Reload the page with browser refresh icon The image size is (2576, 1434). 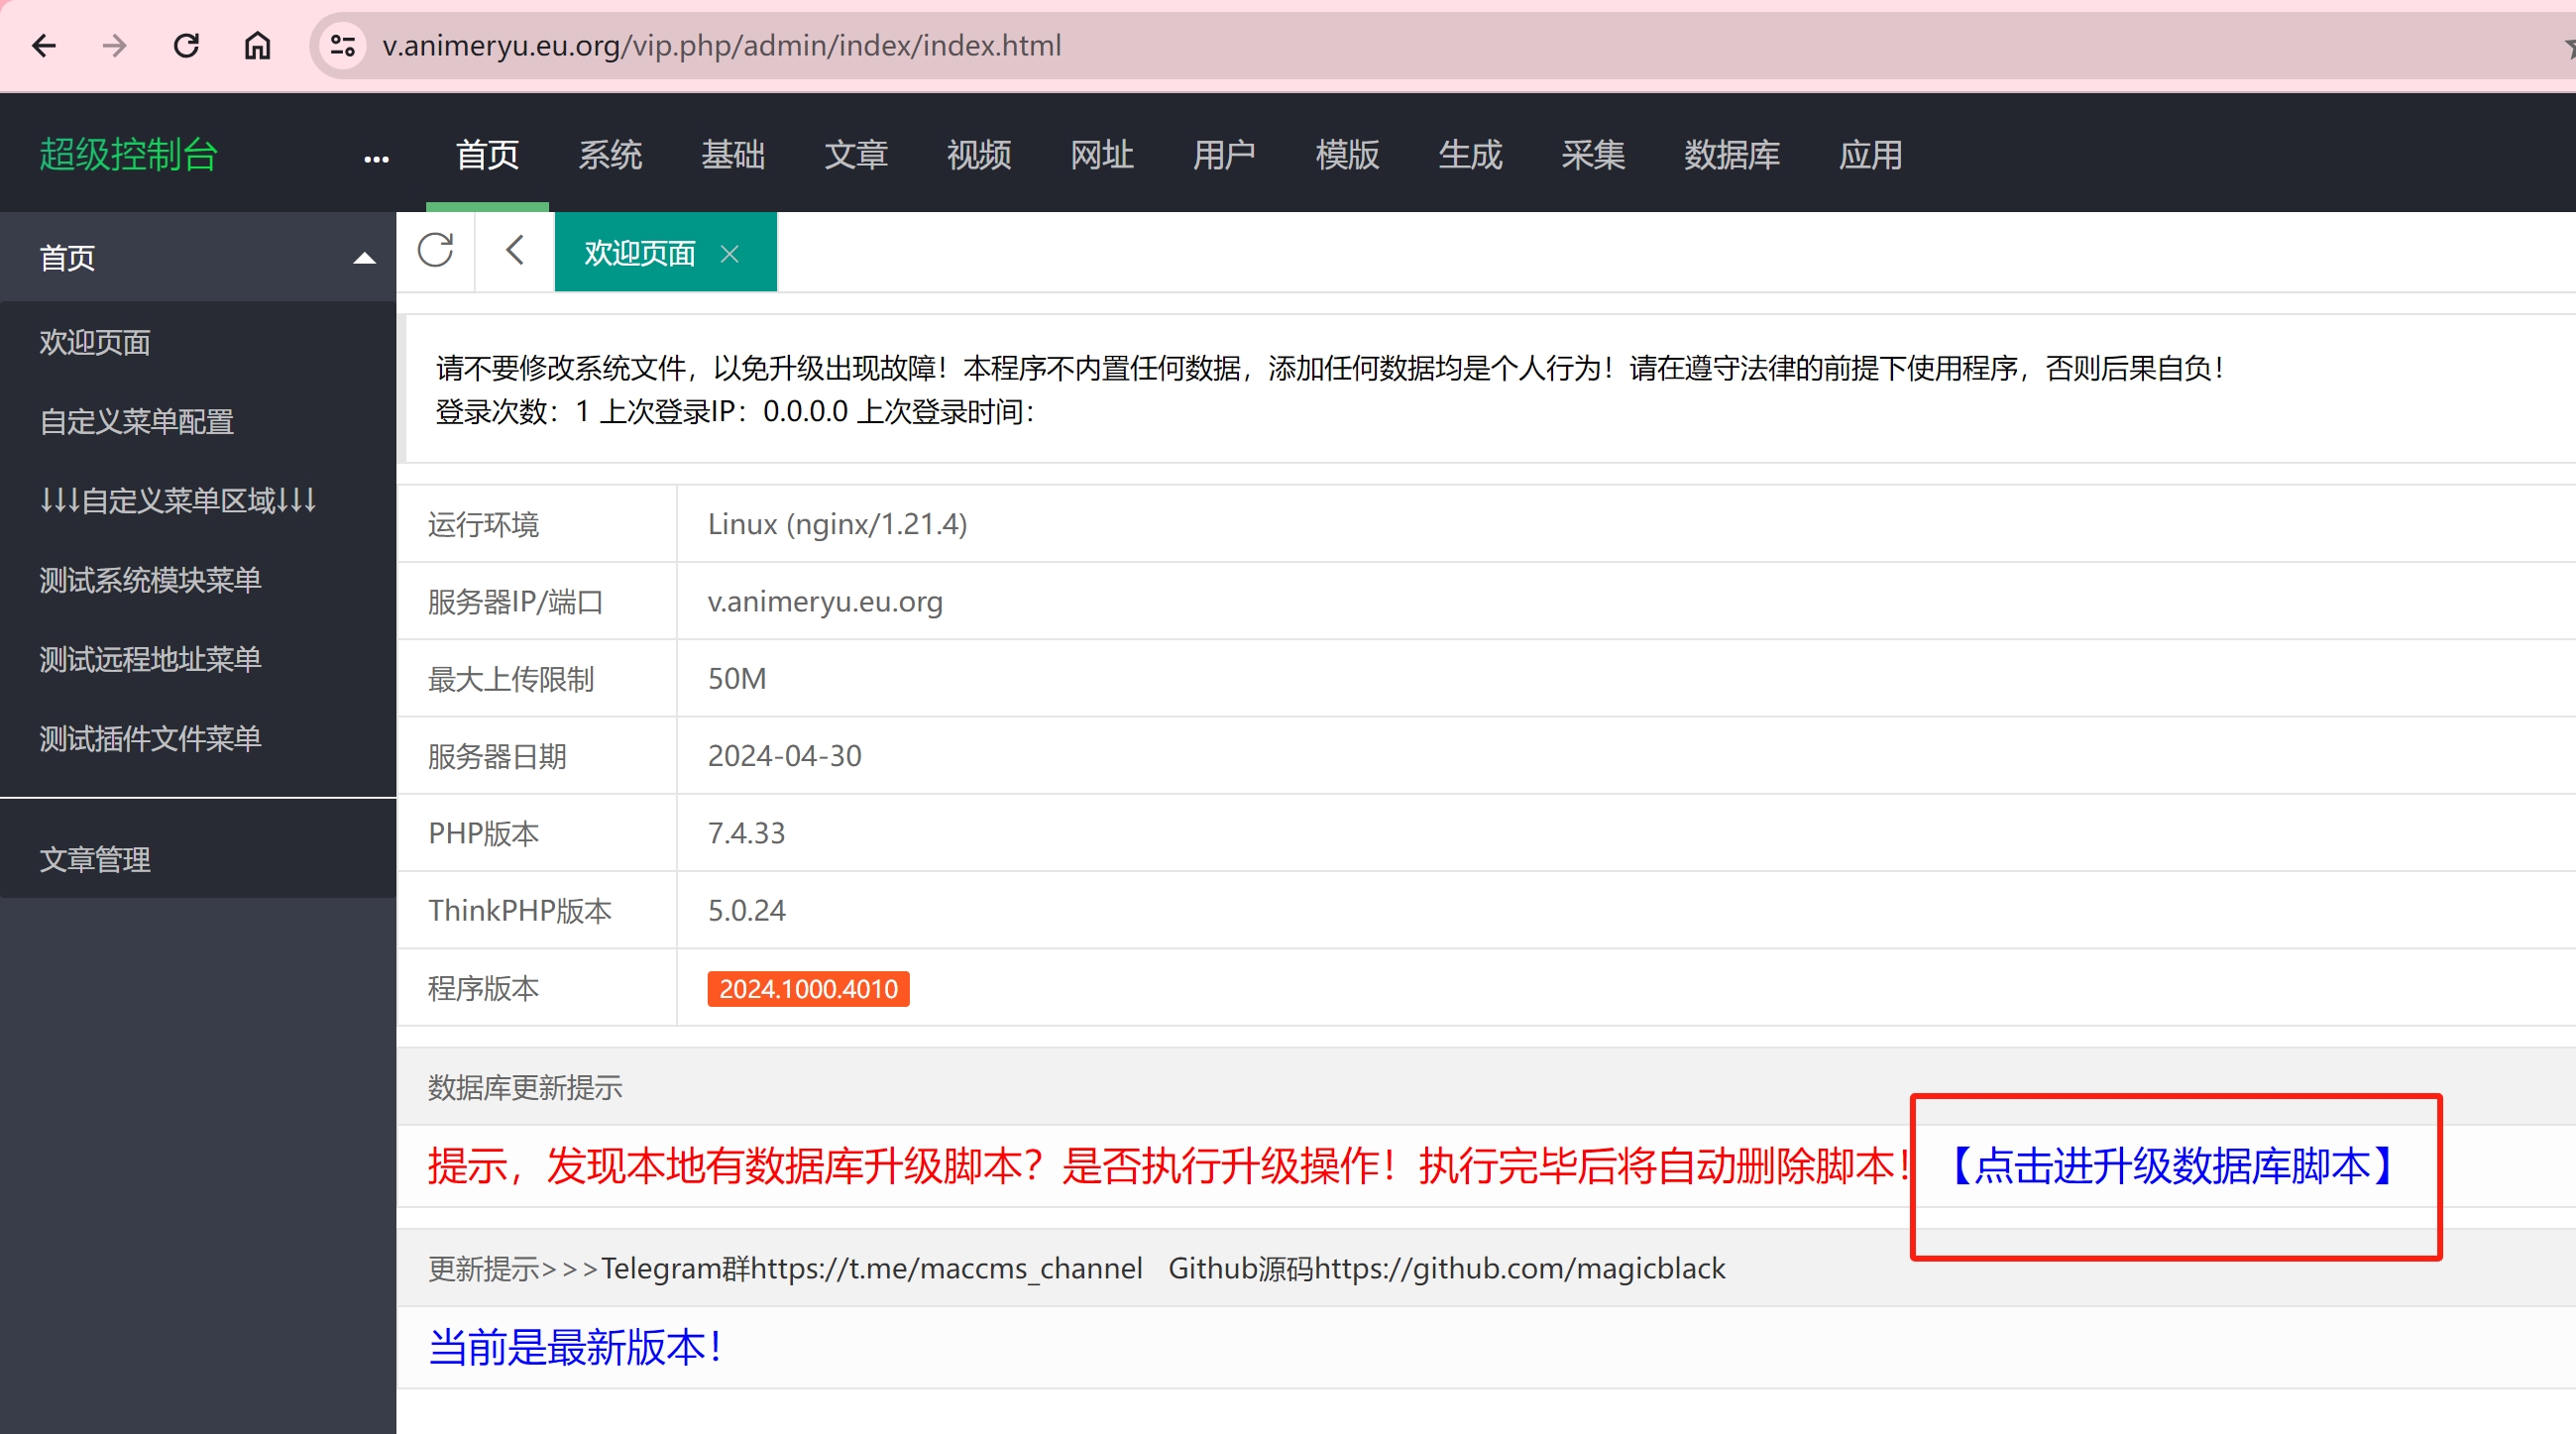[186, 46]
